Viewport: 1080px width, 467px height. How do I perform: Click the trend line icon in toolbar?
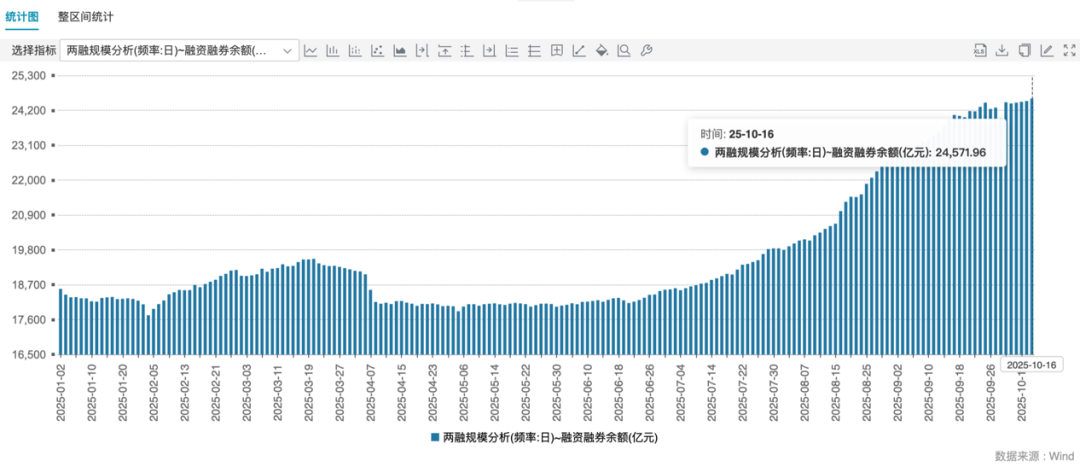(x=579, y=50)
